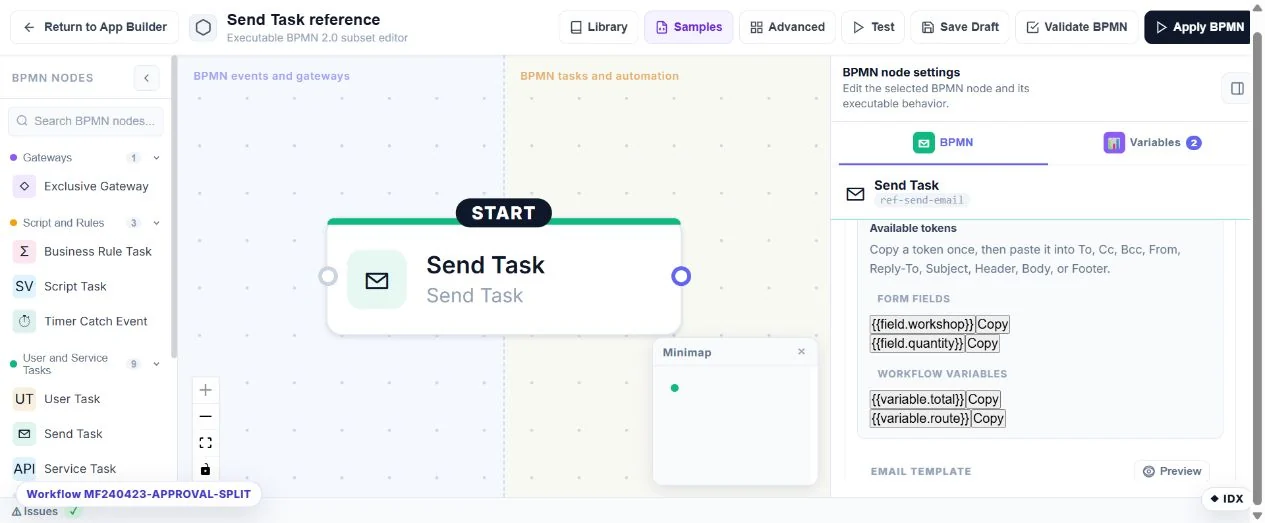Copy the {{variable.route}} token
1265x523 pixels.
coord(988,418)
